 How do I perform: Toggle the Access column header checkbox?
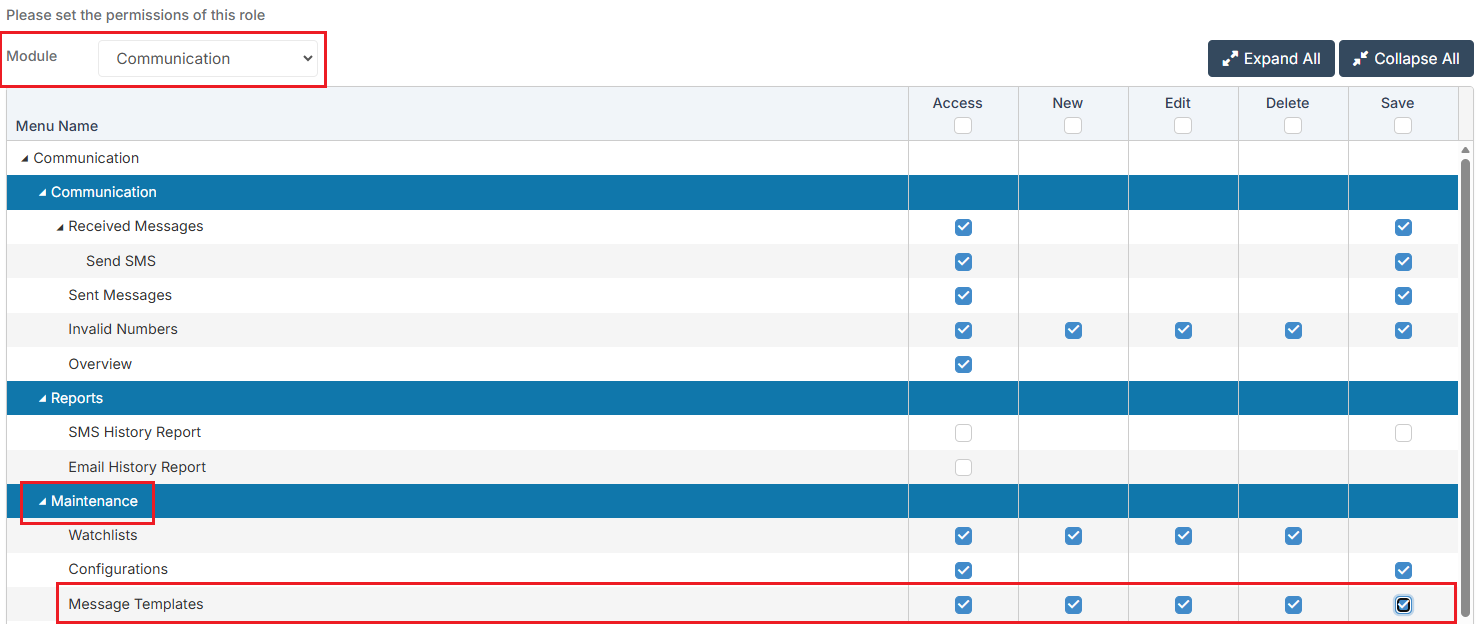pyautogui.click(x=963, y=126)
